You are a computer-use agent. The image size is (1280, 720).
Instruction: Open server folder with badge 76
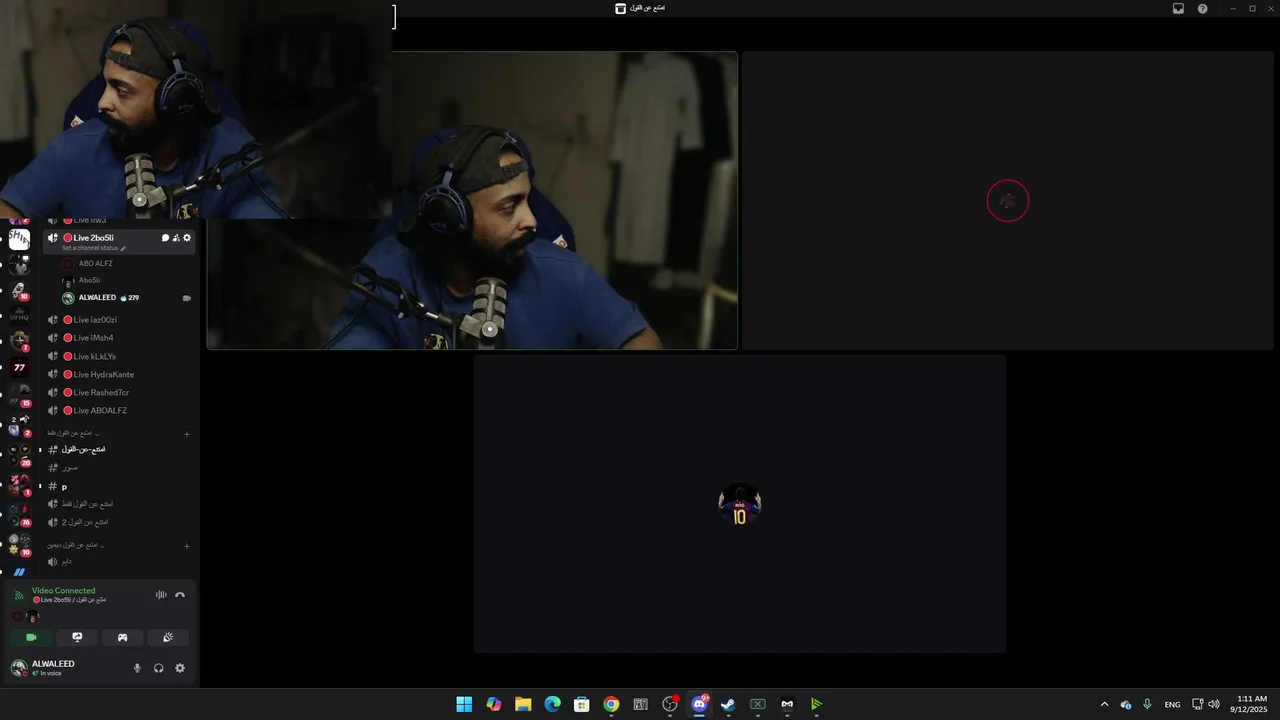(x=19, y=514)
